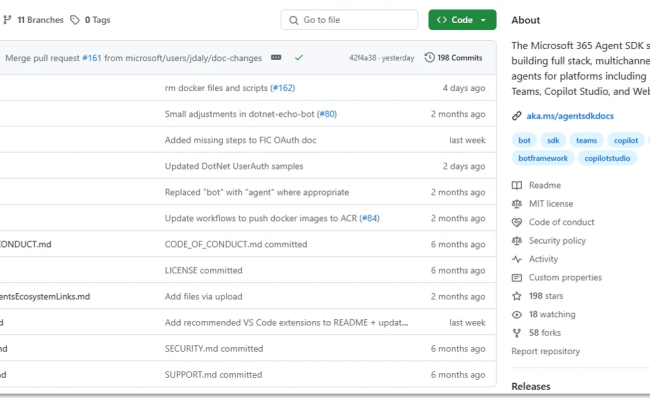Open pull request #80 link
This screenshot has width=650, height=400.
[x=327, y=114]
